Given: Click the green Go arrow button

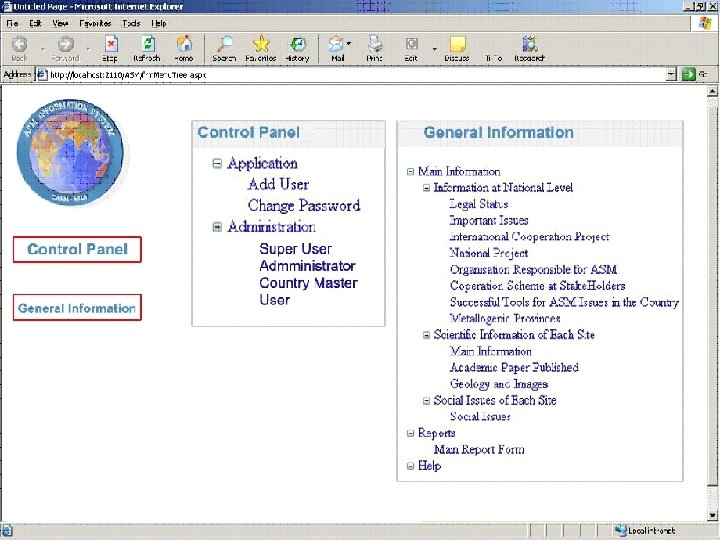Looking at the screenshot, I should click(x=688, y=74).
